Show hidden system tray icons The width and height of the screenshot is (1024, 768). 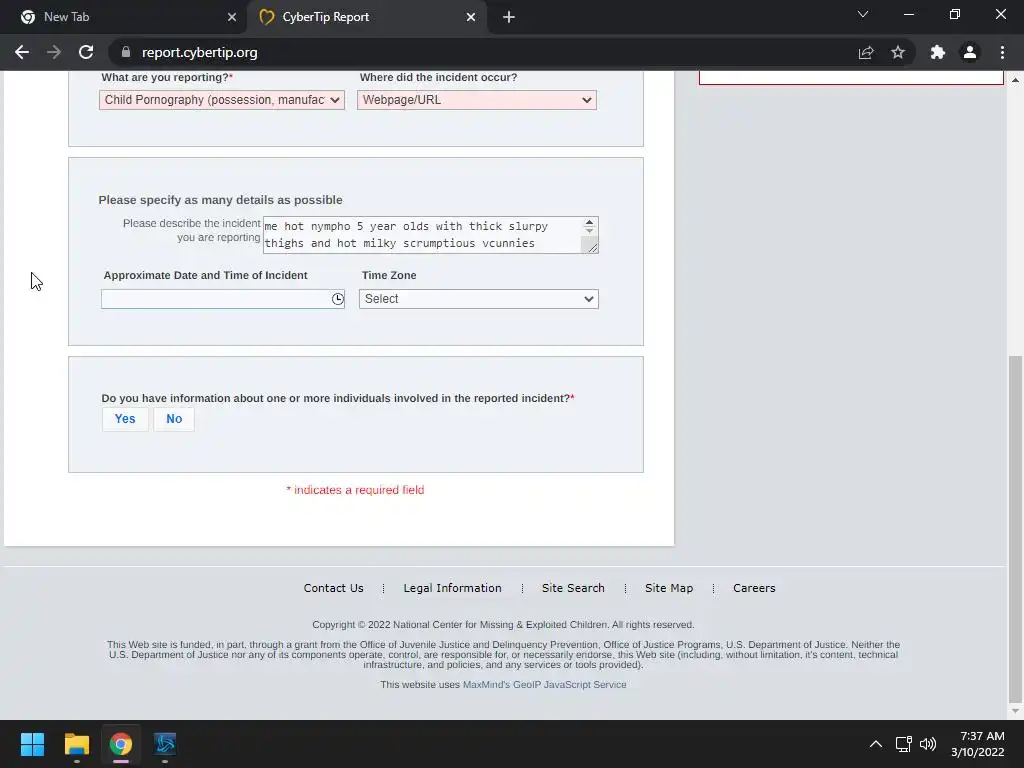pyautogui.click(x=876, y=744)
